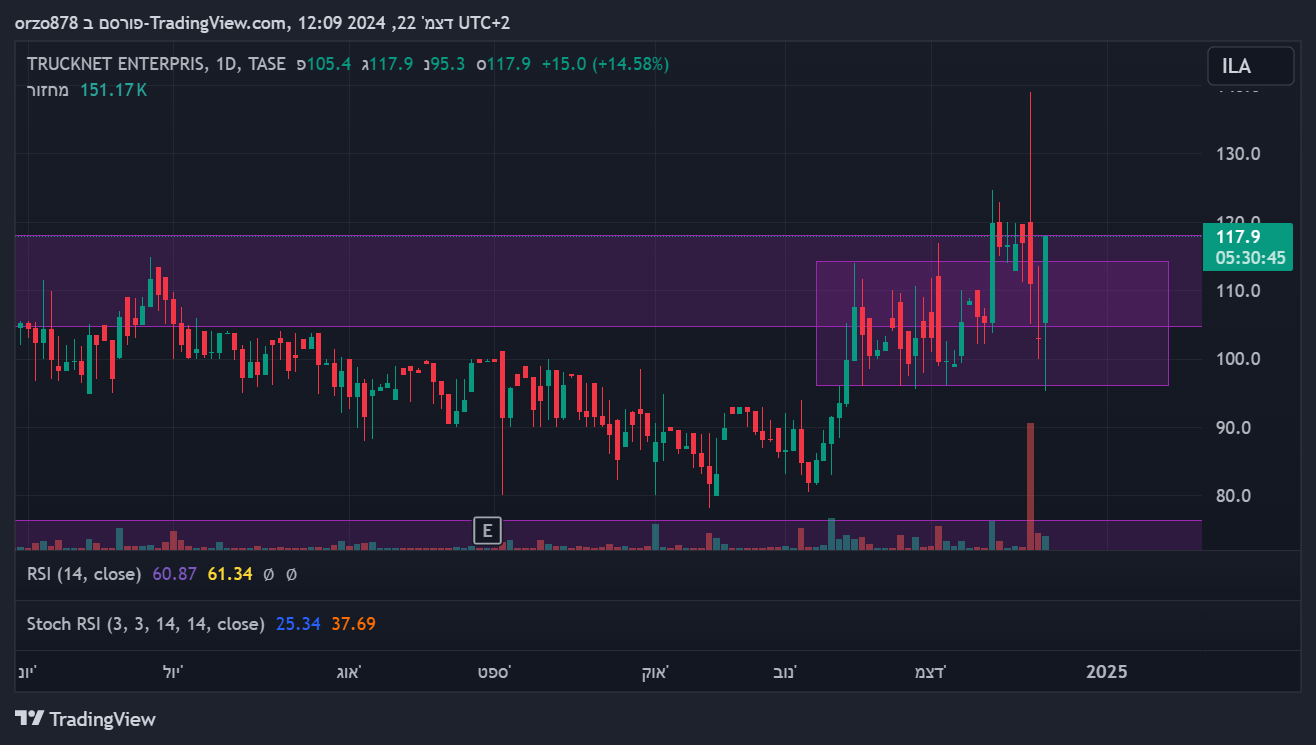Image resolution: width=1316 pixels, height=745 pixels.
Task: Click the E earnings marker on the chart
Action: coord(487,530)
